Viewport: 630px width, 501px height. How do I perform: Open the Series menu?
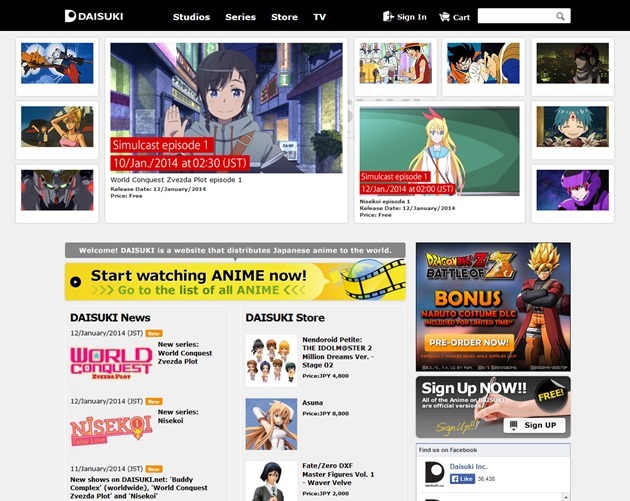point(240,17)
